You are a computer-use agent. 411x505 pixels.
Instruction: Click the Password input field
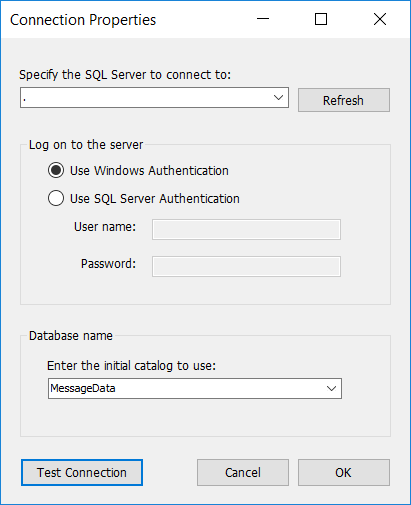pos(246,266)
